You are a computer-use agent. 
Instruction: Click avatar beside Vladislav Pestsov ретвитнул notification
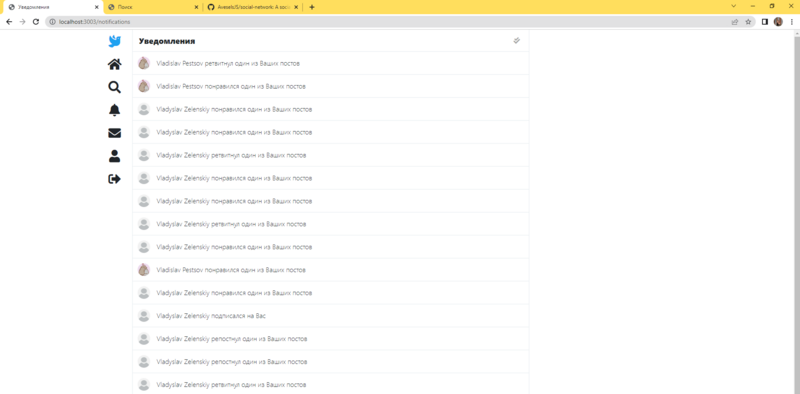144,63
